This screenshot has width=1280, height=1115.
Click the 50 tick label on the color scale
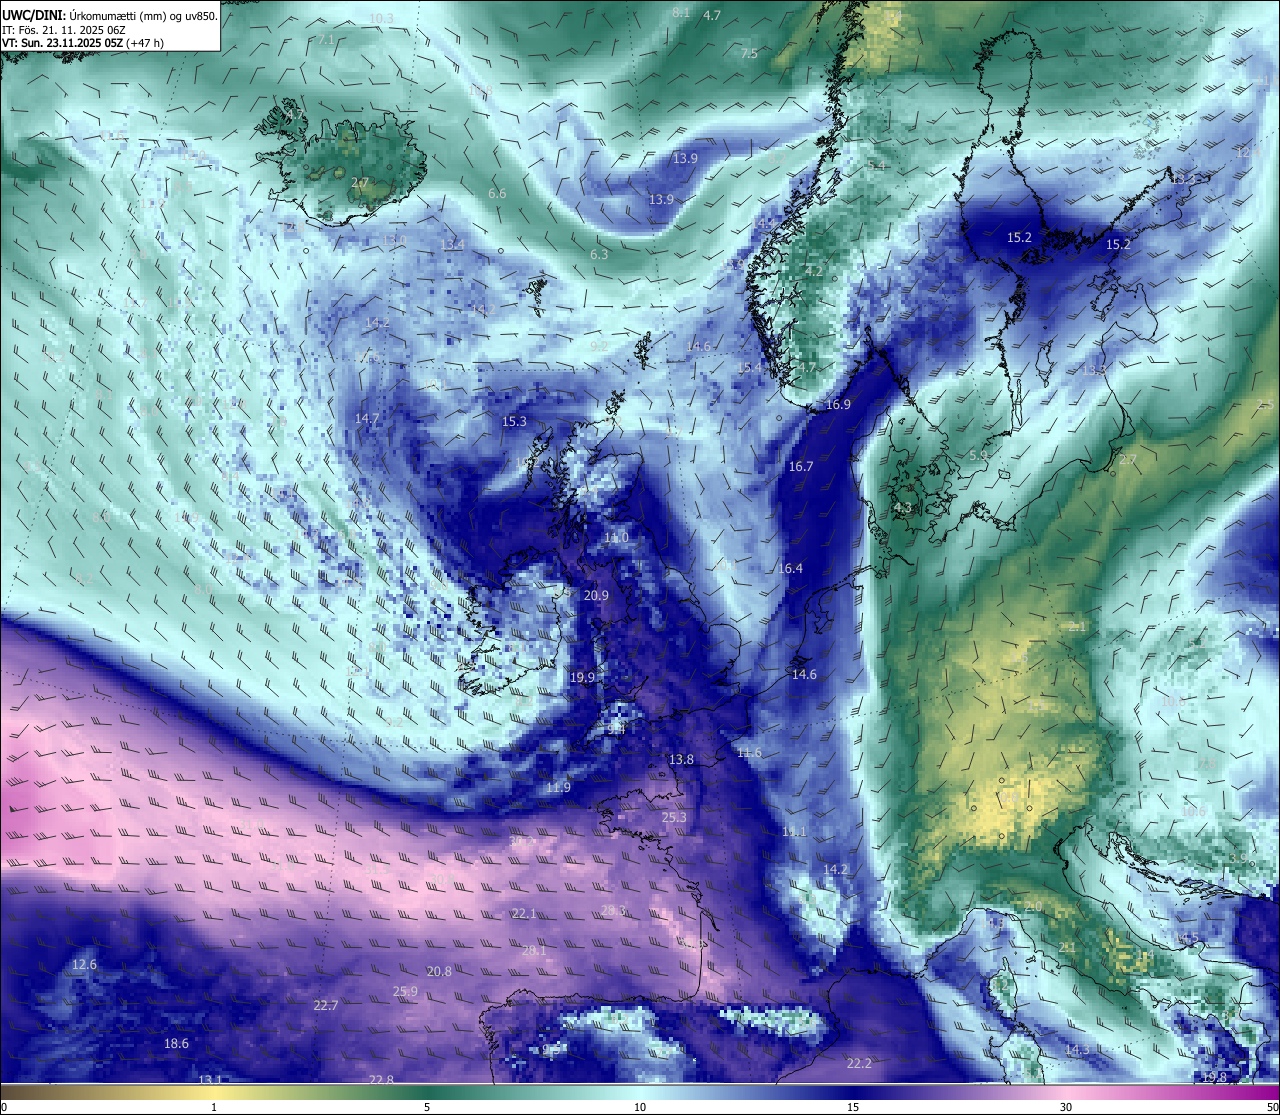coord(1272,1107)
